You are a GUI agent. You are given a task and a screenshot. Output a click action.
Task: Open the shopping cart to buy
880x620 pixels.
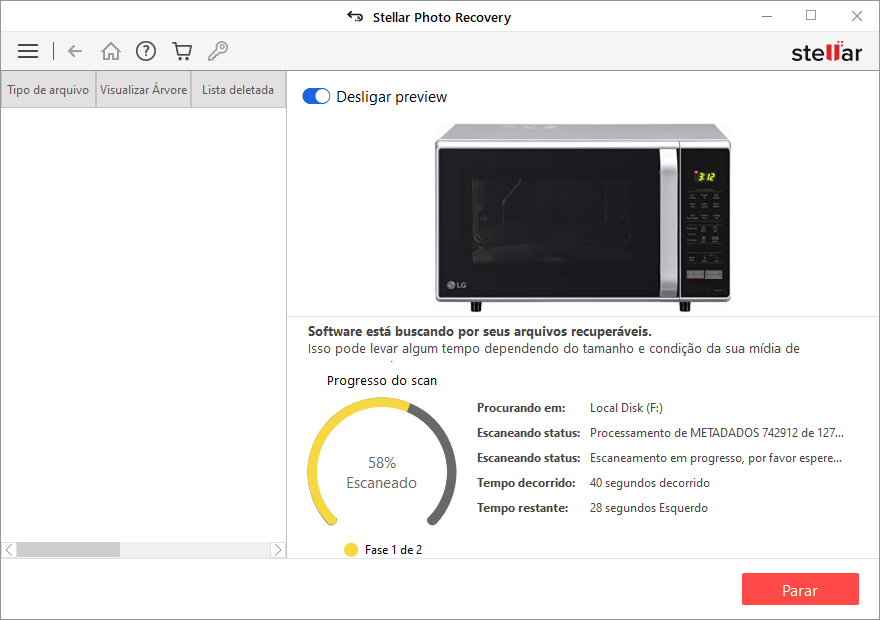coord(182,51)
